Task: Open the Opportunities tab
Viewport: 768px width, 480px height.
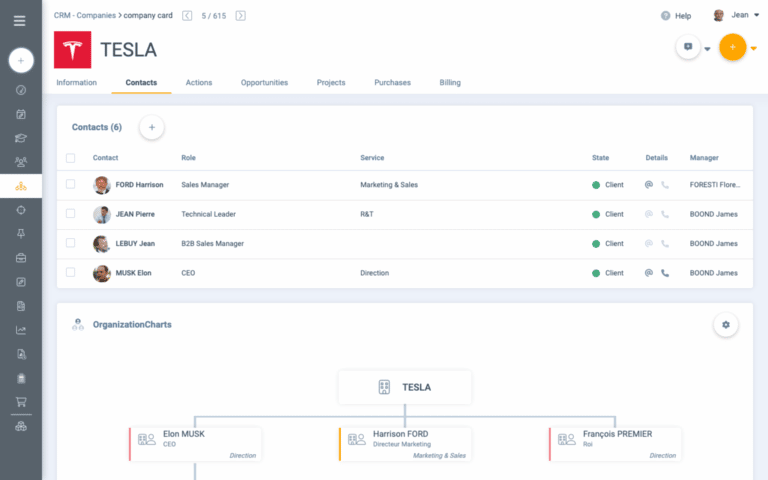Action: pyautogui.click(x=264, y=82)
